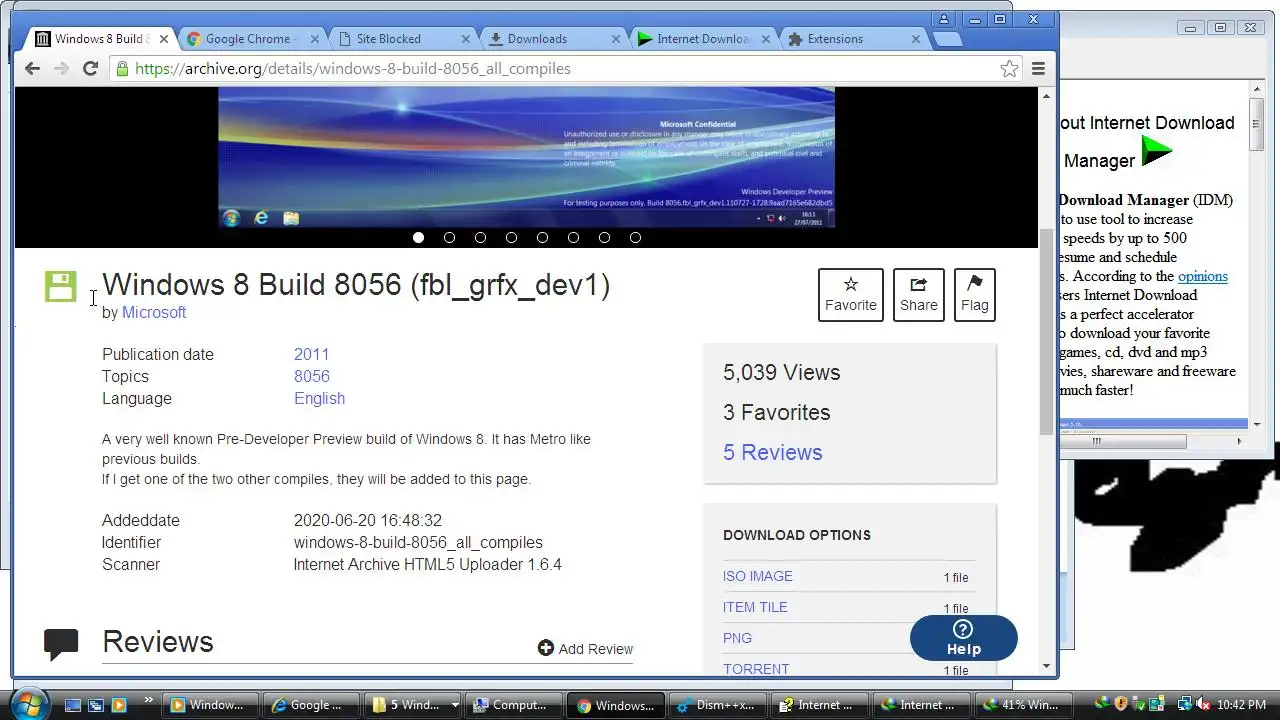
Task: Open the Microsoft creator link
Action: [154, 312]
